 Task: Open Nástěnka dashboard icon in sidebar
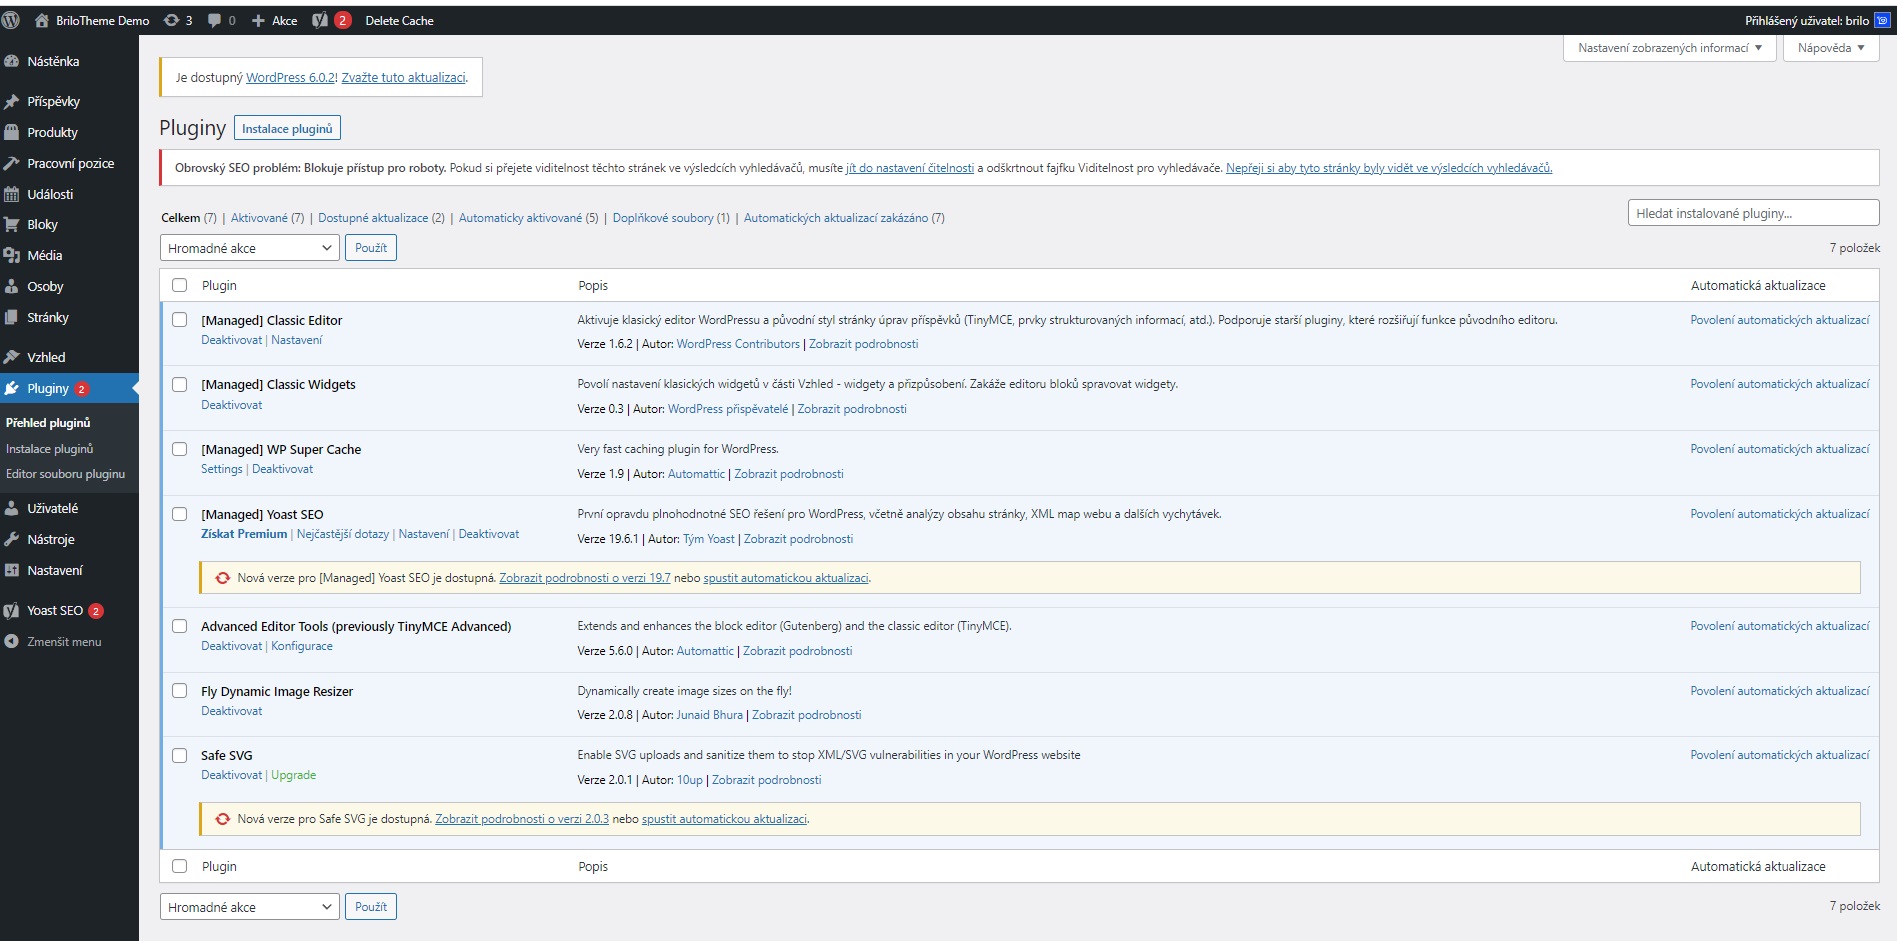(12, 61)
